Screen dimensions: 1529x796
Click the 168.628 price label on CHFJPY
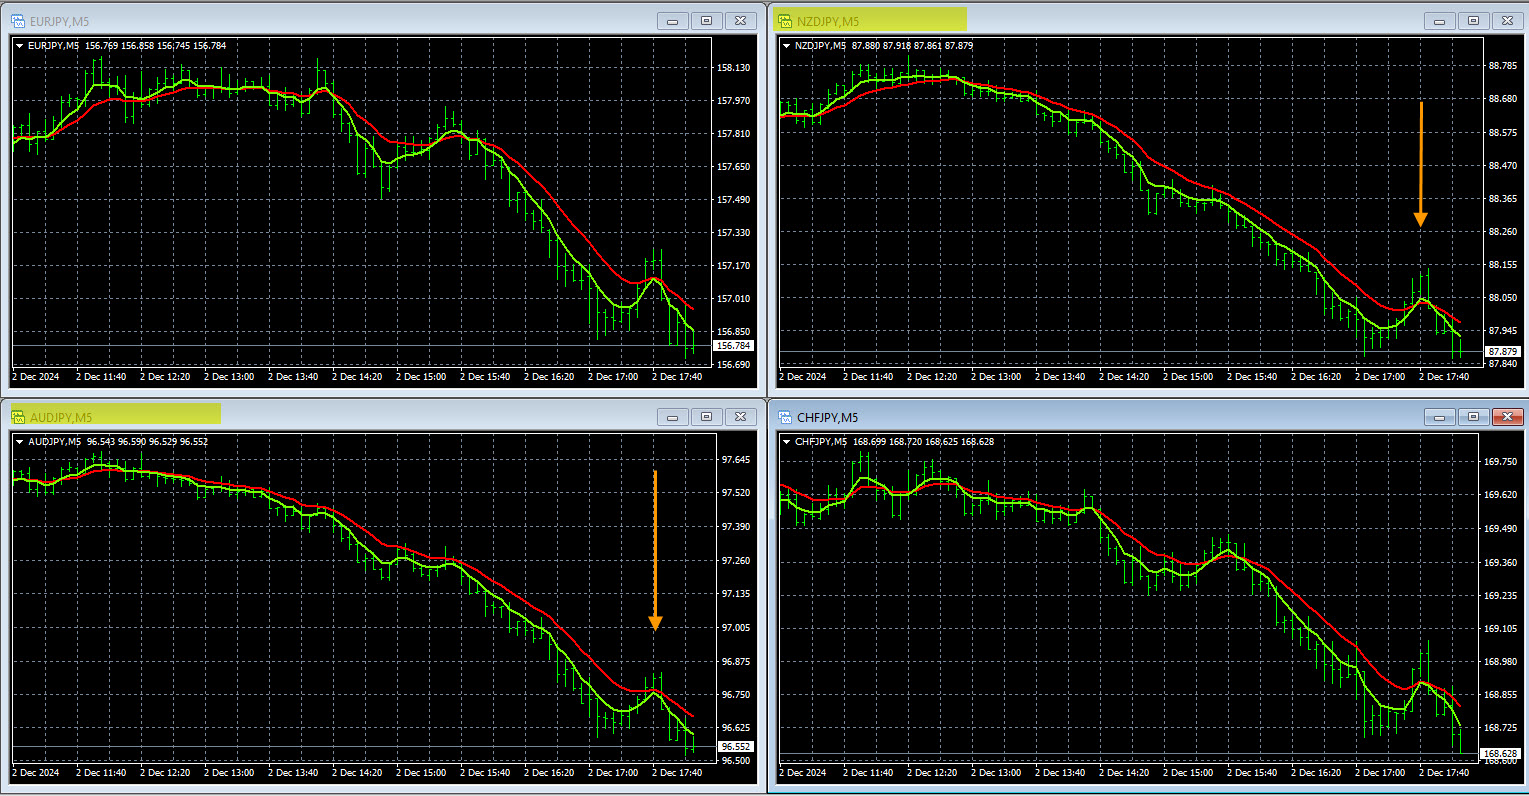(x=1500, y=754)
